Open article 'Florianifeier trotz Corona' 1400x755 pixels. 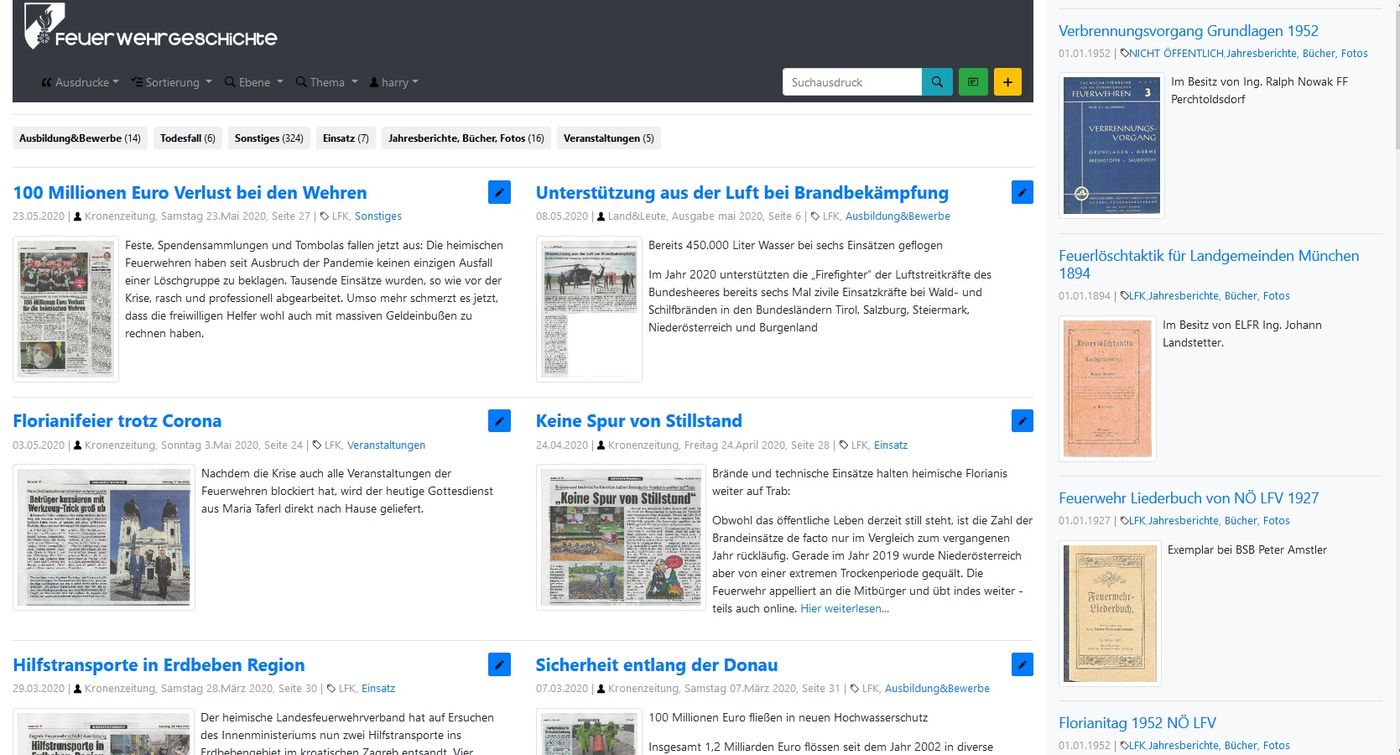tap(117, 421)
